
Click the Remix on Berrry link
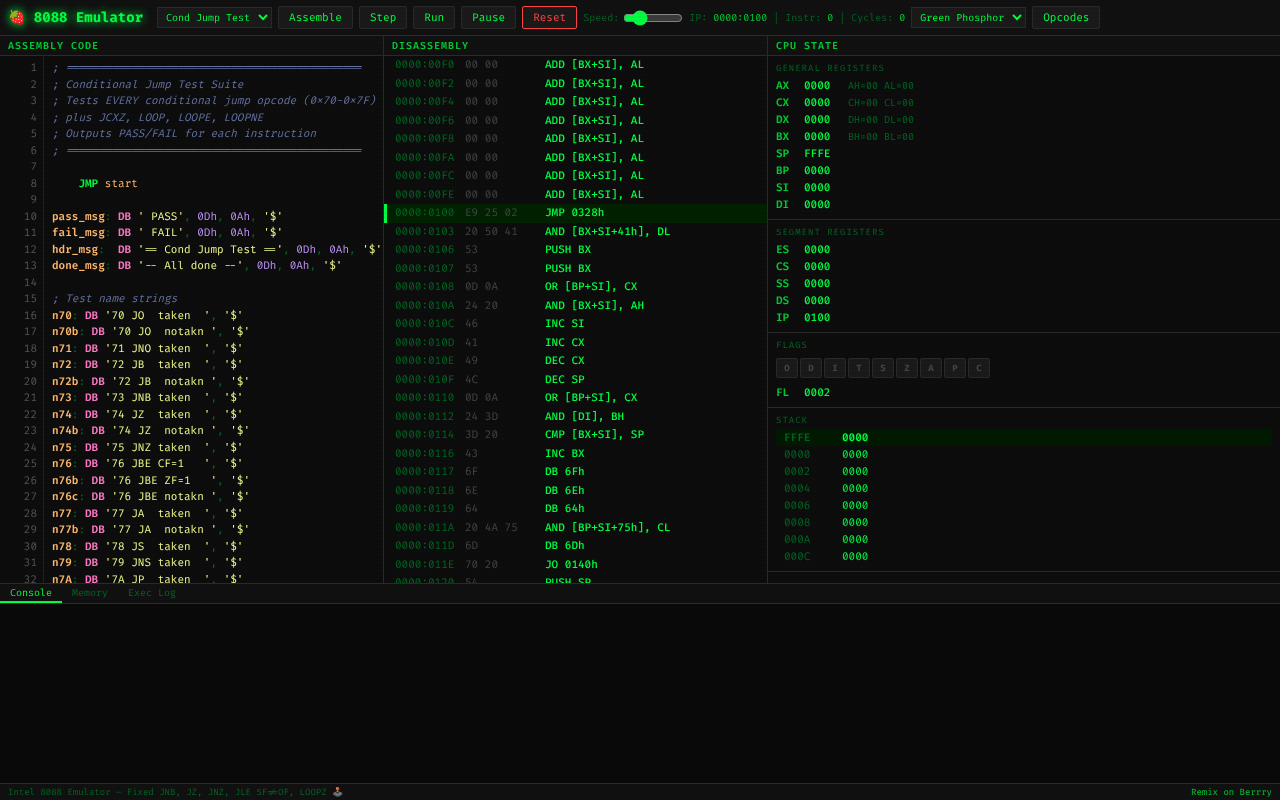pos(1231,792)
